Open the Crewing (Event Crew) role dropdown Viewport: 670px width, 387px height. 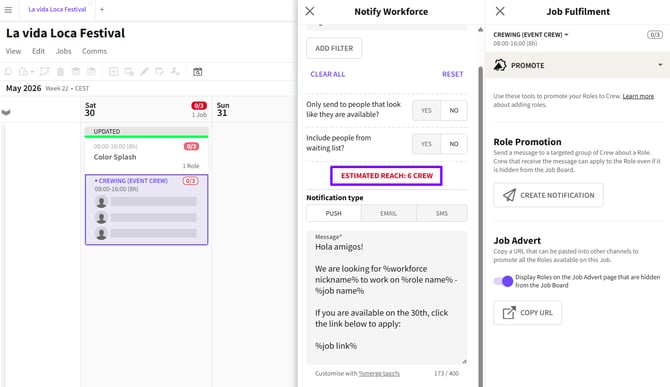pyautogui.click(x=531, y=35)
